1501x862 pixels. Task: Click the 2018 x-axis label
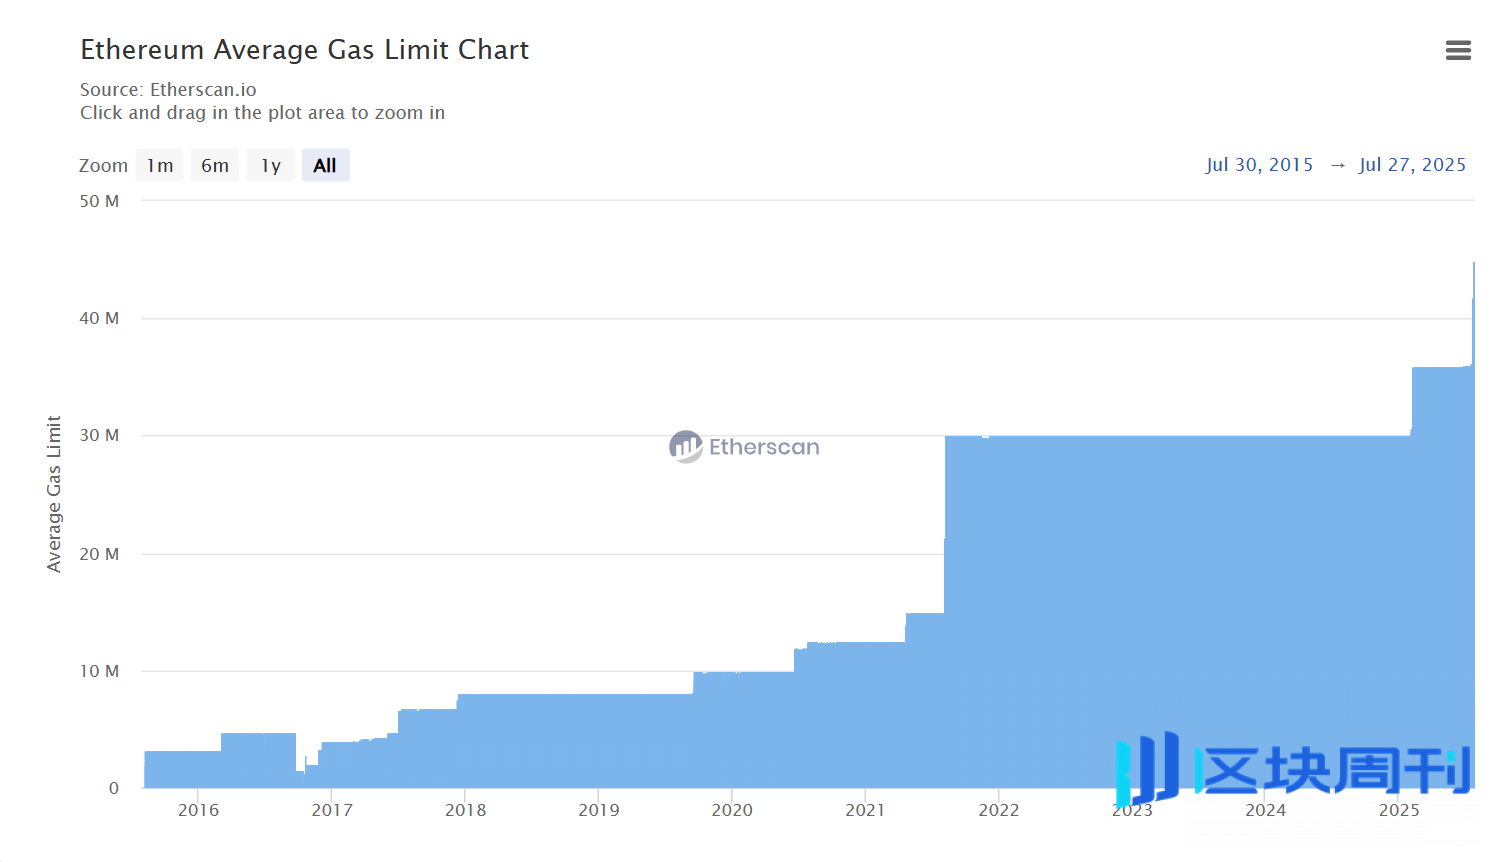(x=465, y=810)
